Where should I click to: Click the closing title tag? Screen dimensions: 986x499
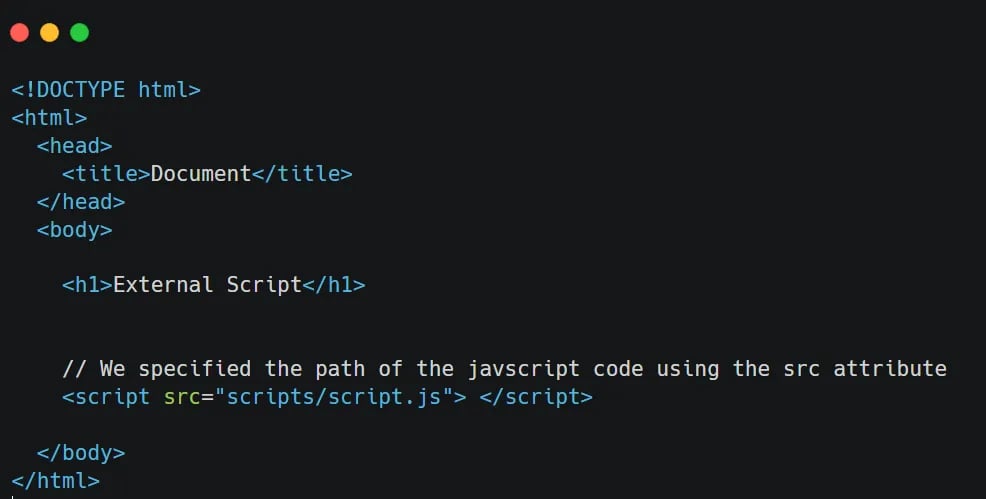(302, 173)
